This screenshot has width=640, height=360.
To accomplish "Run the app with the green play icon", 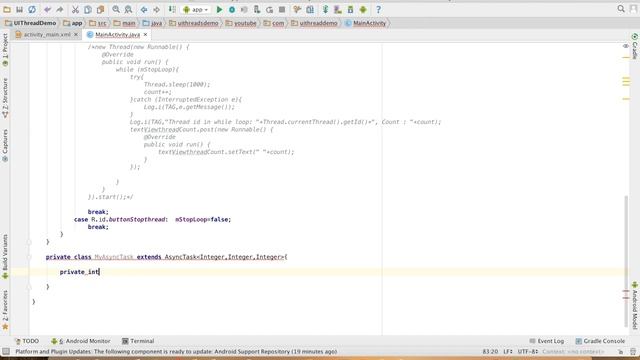I will point(219,9).
